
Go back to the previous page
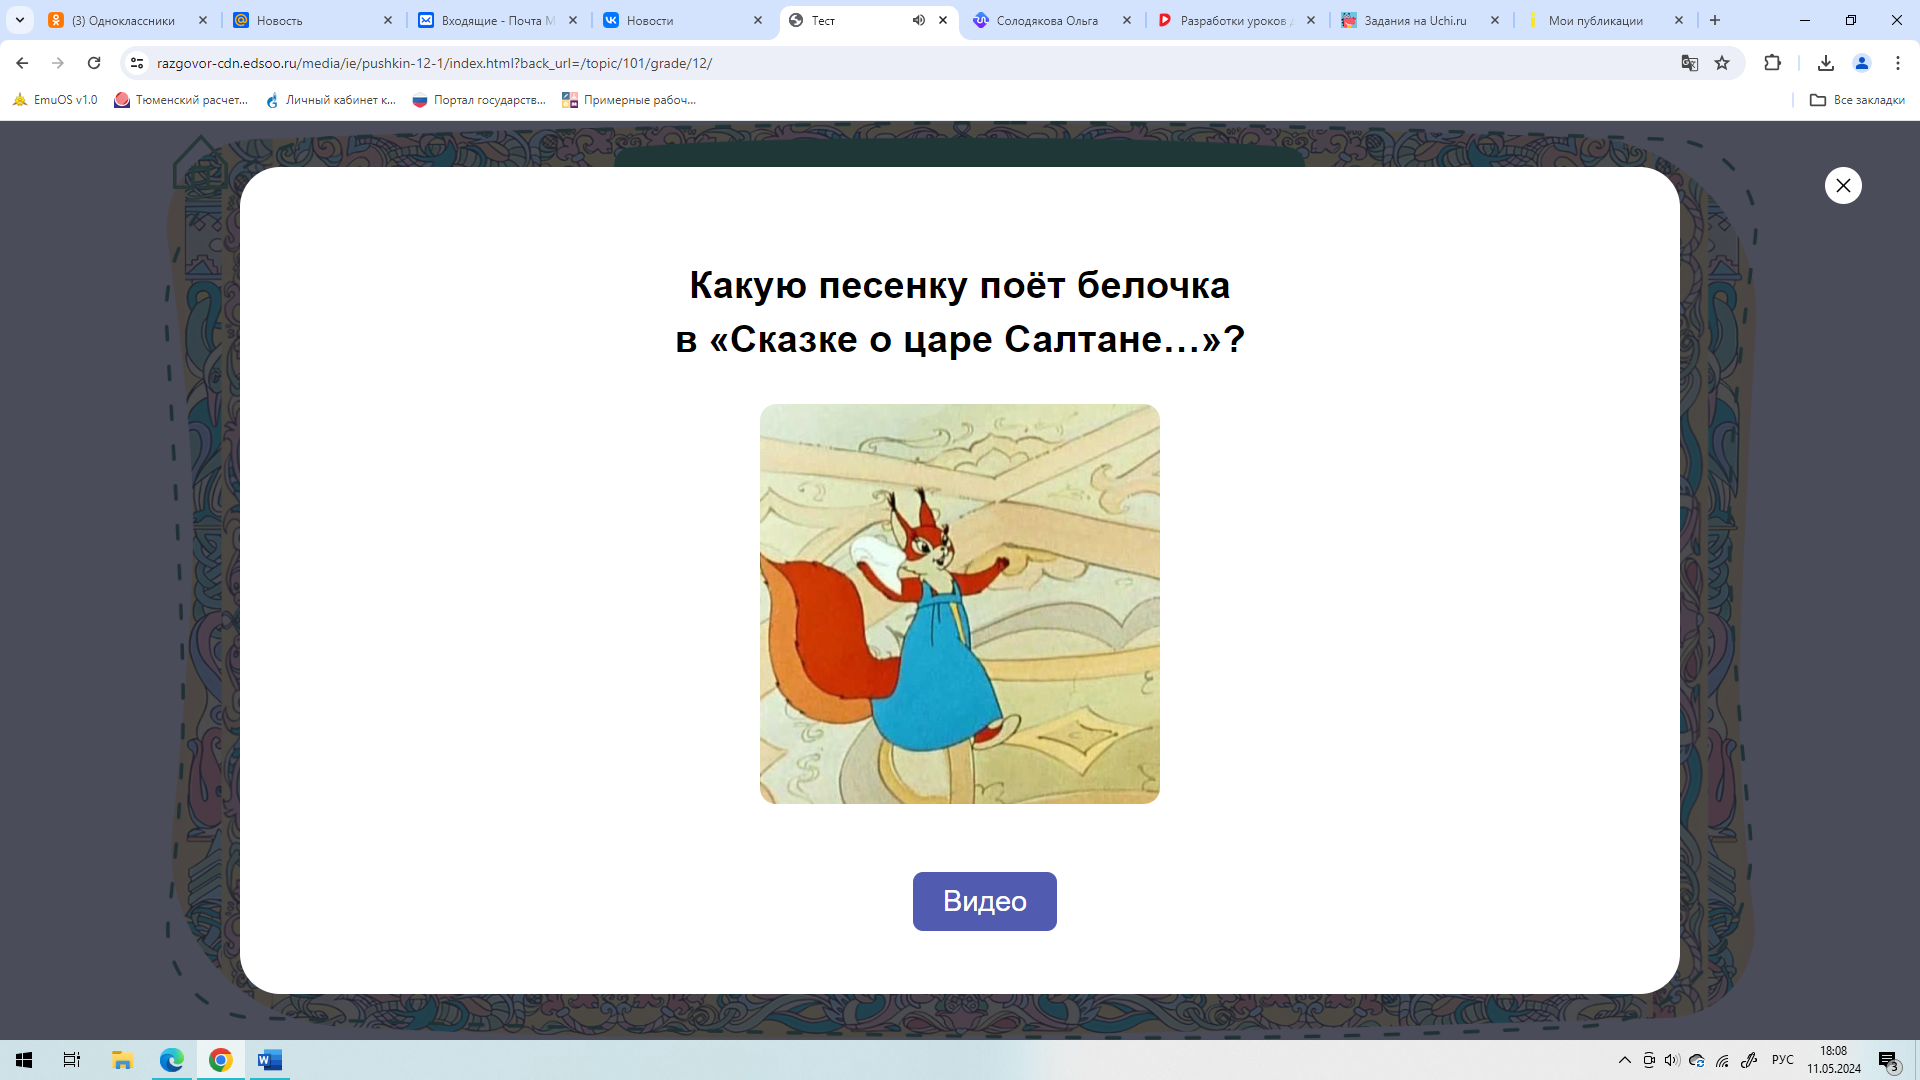(x=22, y=63)
